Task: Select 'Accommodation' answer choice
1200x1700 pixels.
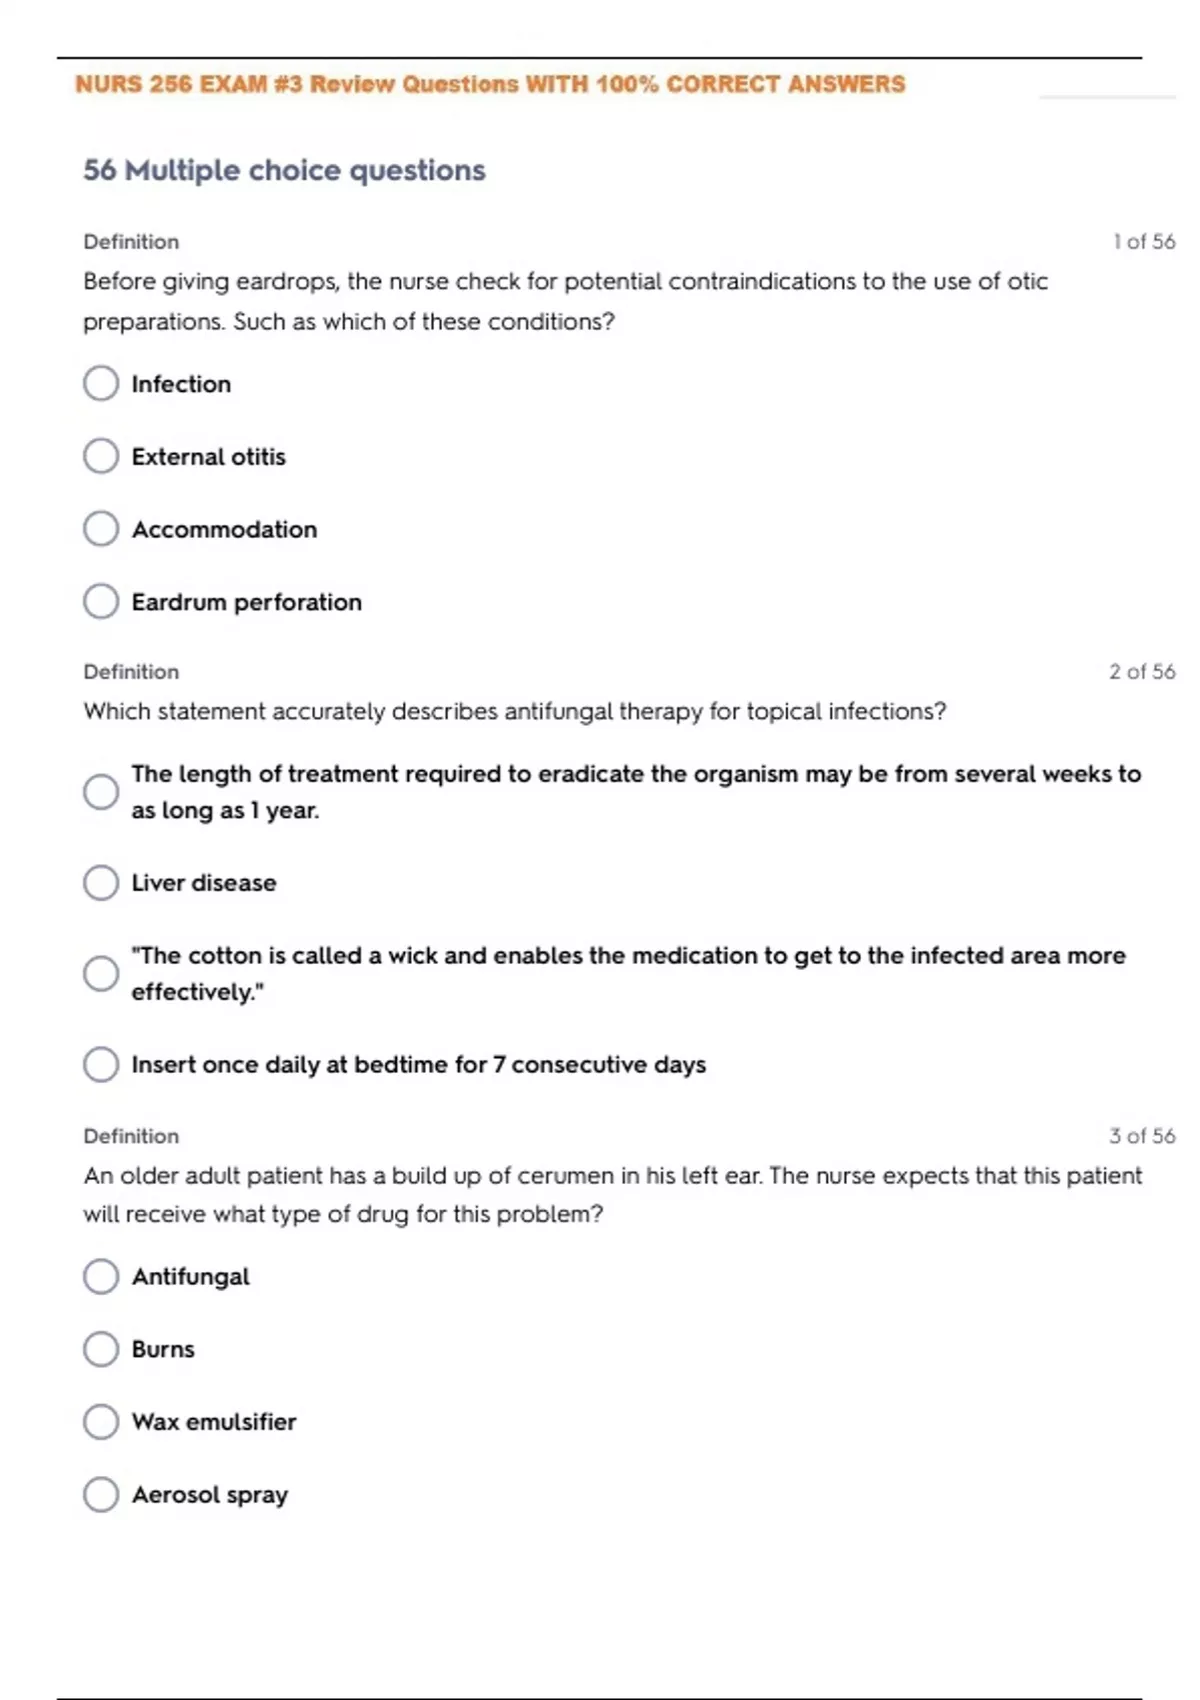Action: 101,529
